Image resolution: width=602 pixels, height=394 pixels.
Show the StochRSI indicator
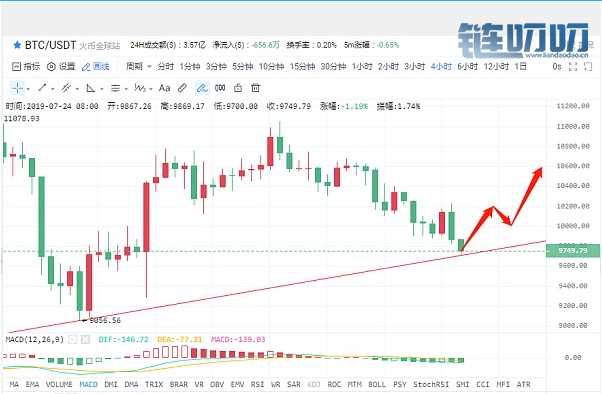click(x=431, y=384)
